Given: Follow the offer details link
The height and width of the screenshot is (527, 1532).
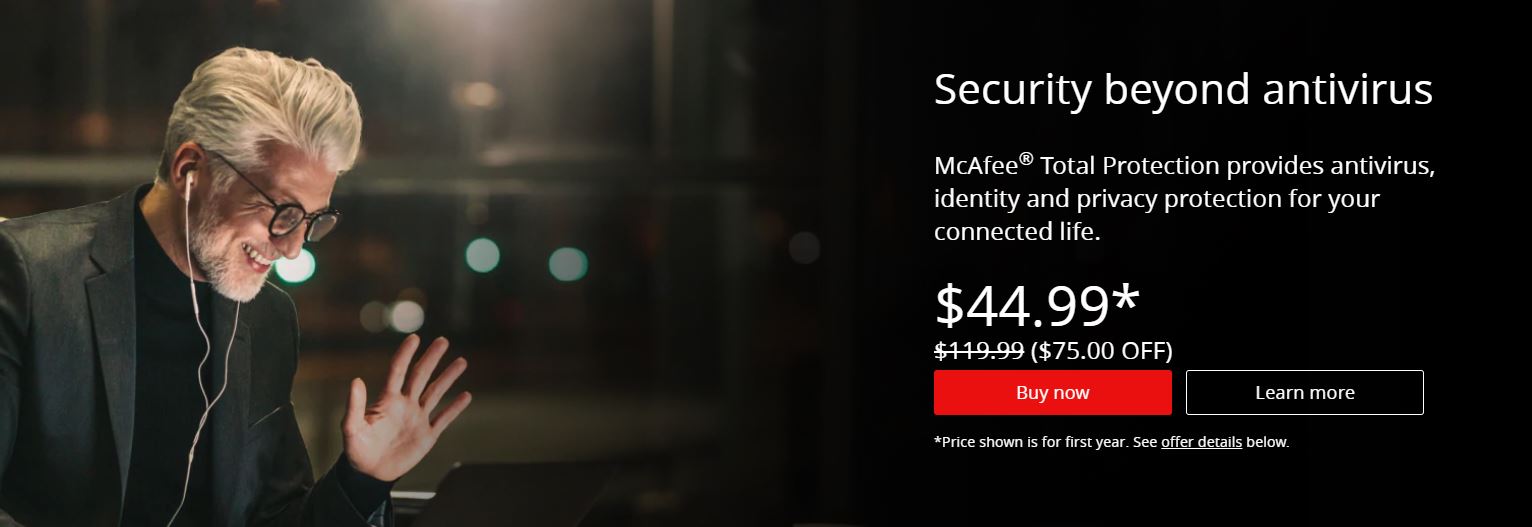Looking at the screenshot, I should pyautogui.click(x=1201, y=441).
